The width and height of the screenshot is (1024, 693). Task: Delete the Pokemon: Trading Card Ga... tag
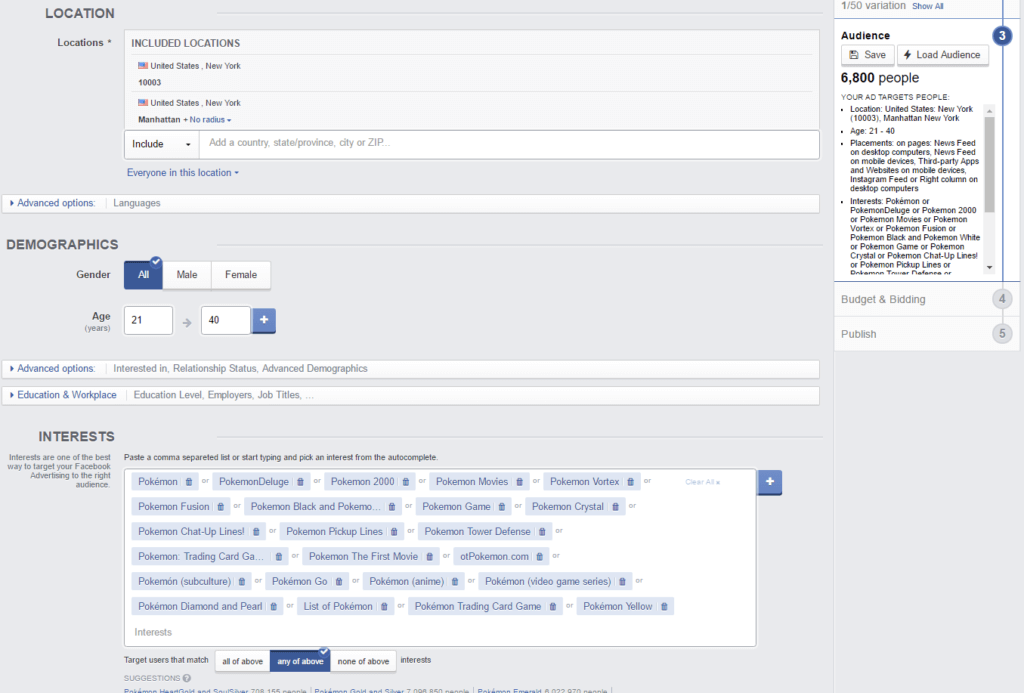(279, 556)
